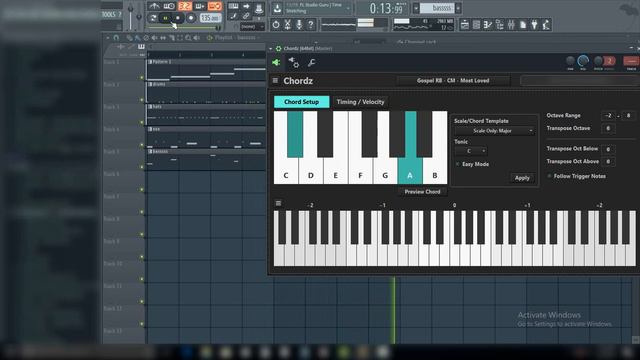Open the Chordz hamburger menu
The image size is (640, 360).
(275, 80)
